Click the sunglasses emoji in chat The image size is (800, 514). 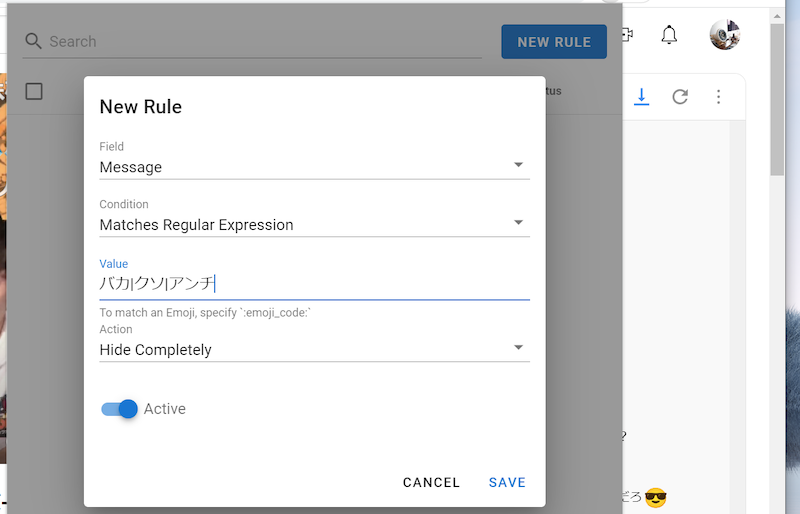tap(655, 497)
